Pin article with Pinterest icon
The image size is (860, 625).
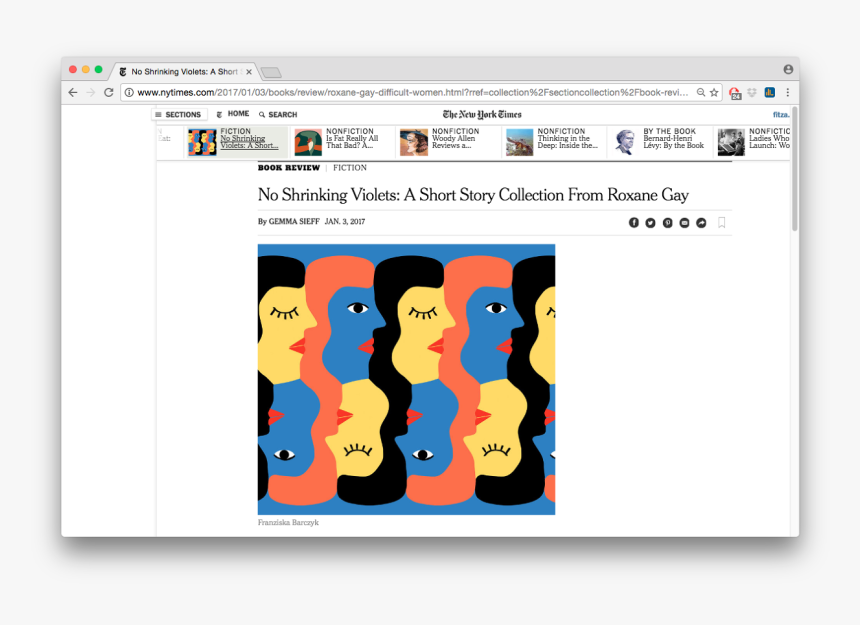667,223
